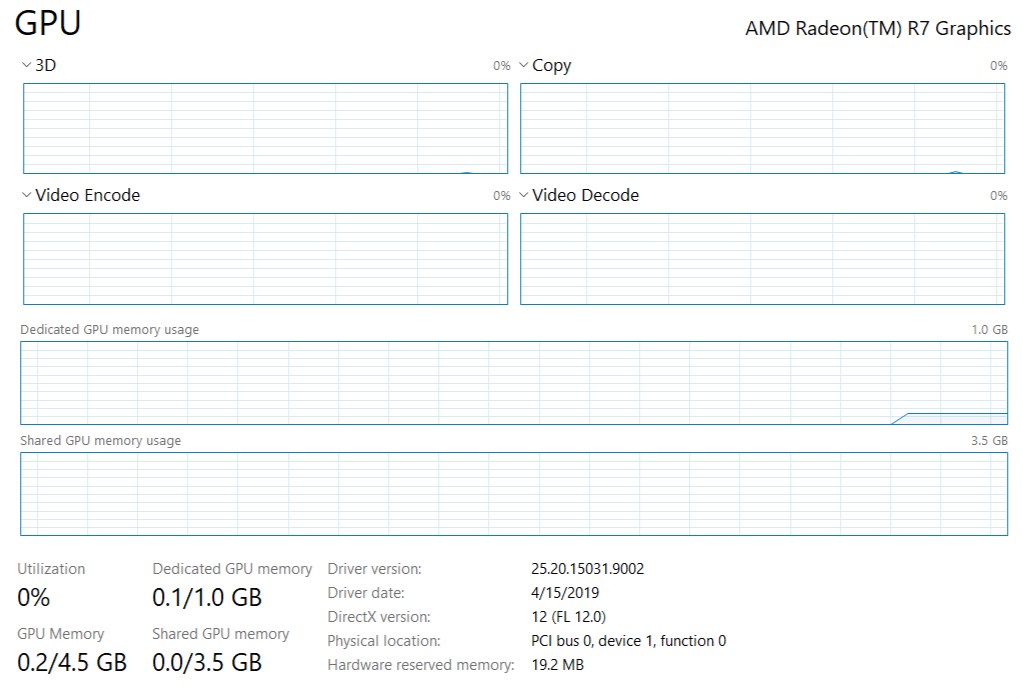Click the 19.2 MB reserved memory value
The width and height of the screenshot is (1022, 699).
(557, 665)
